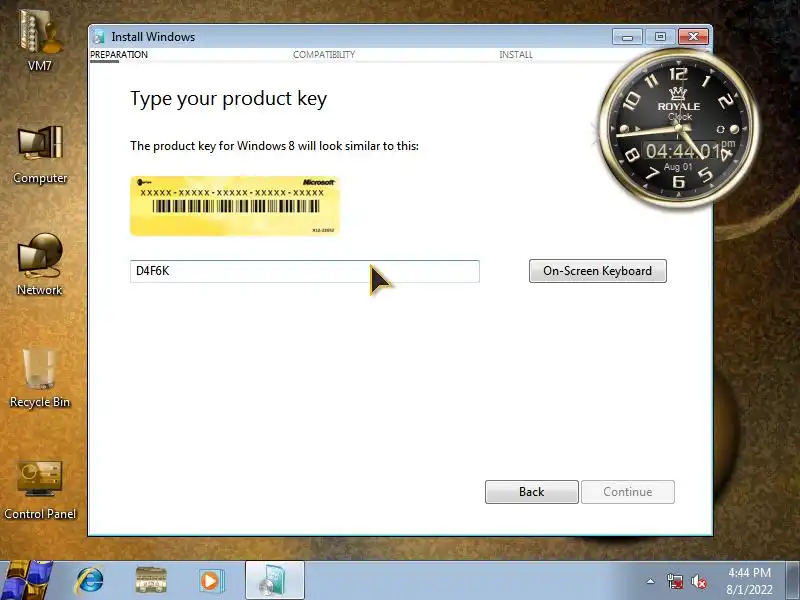Minimize the Install Windows window
Viewport: 800px width, 600px height.
pos(627,37)
